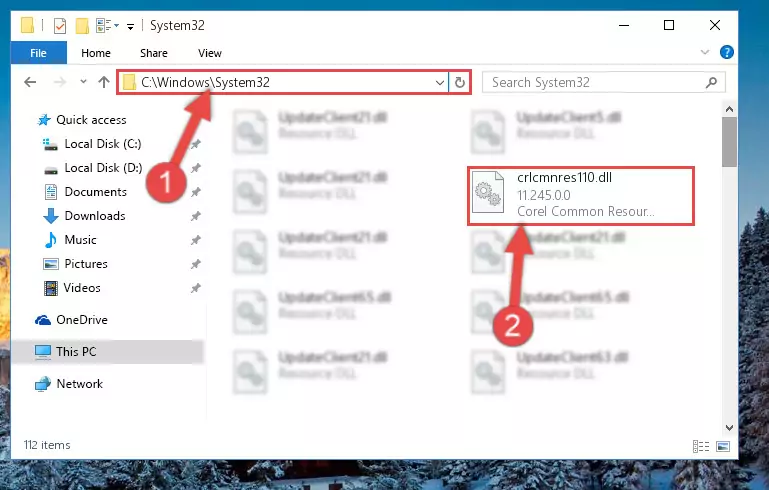This screenshot has width=769, height=490.
Task: Go forward with the Forward arrow
Action: (x=60, y=82)
